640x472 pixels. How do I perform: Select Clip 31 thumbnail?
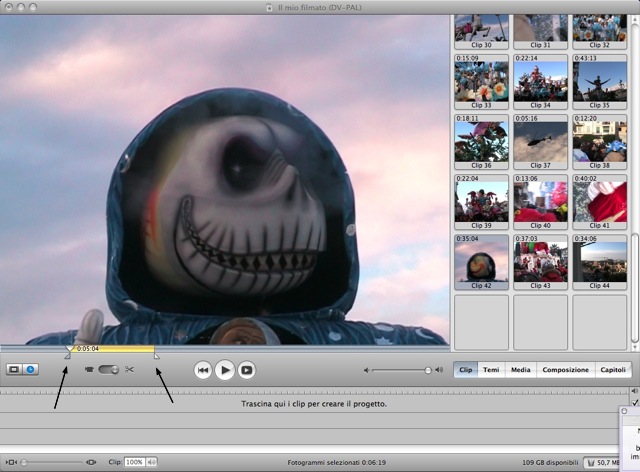click(x=540, y=32)
